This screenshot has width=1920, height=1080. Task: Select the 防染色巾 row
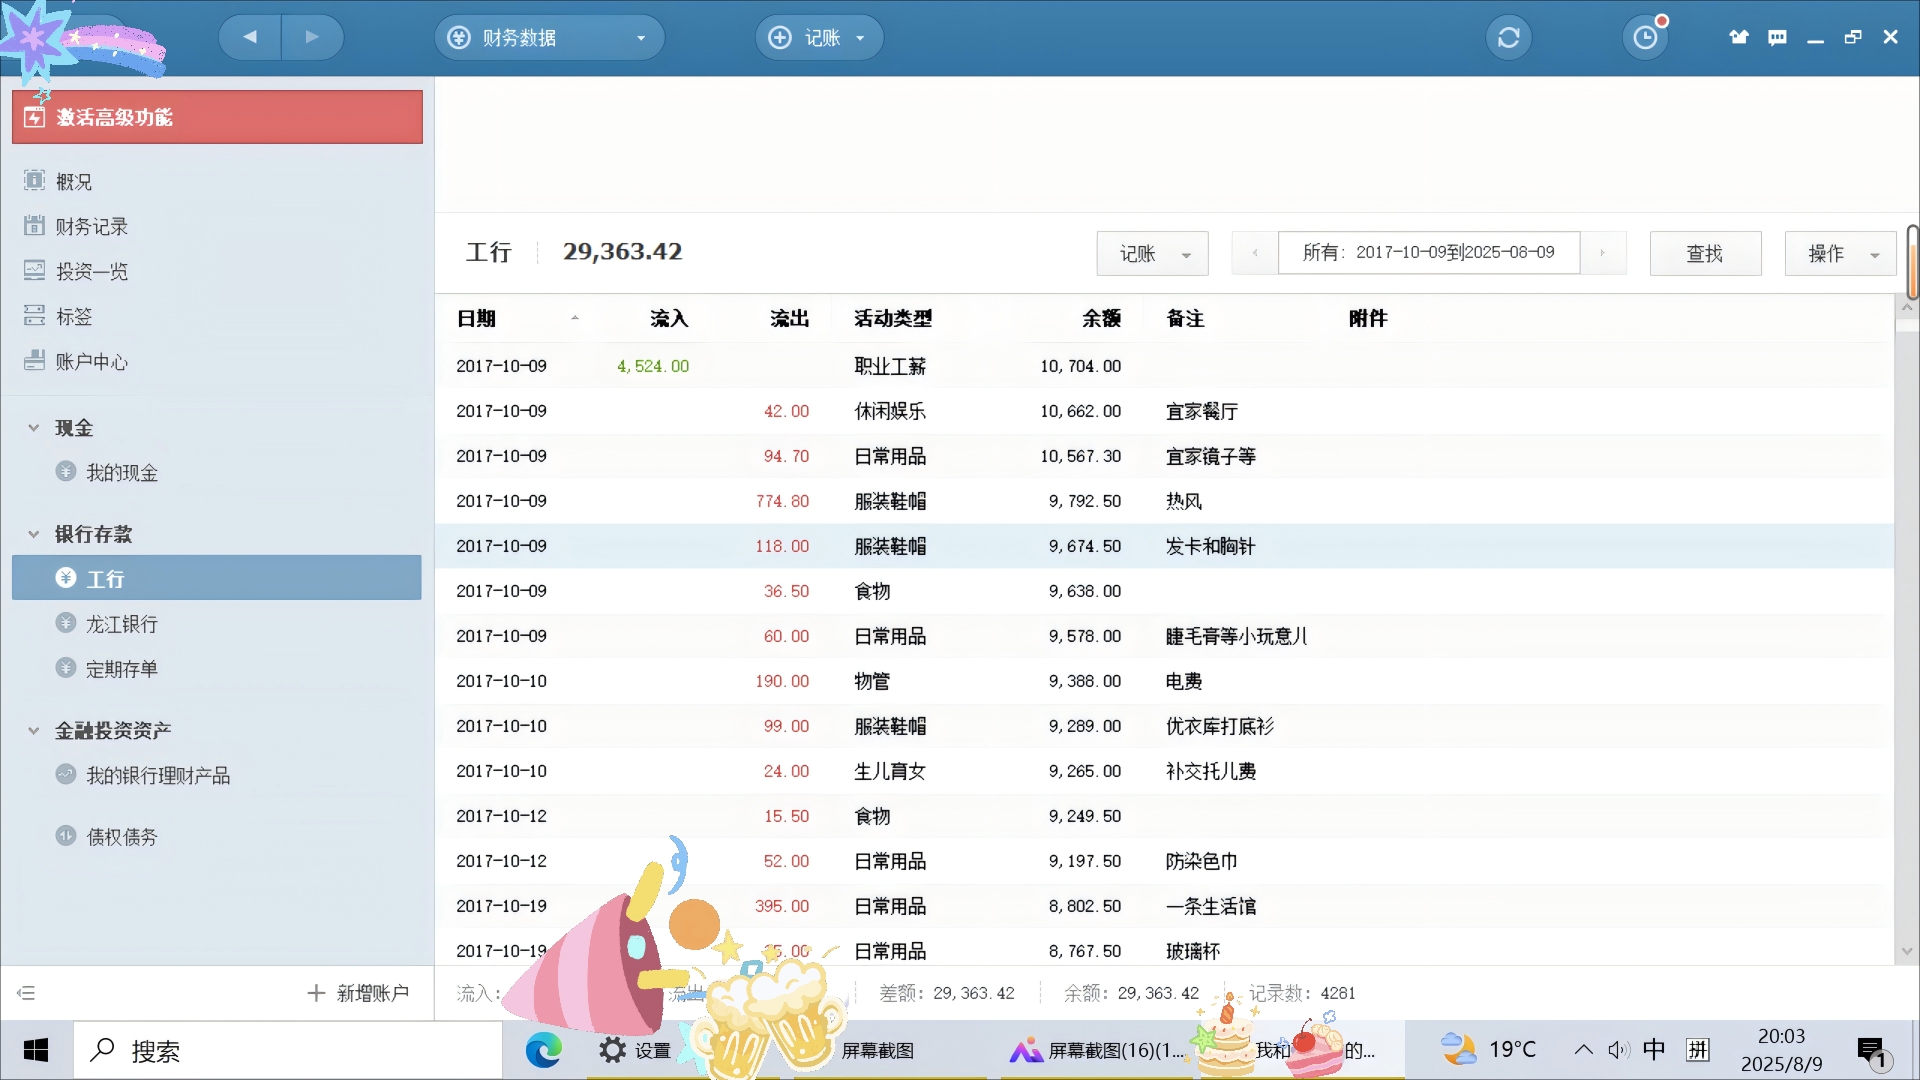click(1164, 861)
